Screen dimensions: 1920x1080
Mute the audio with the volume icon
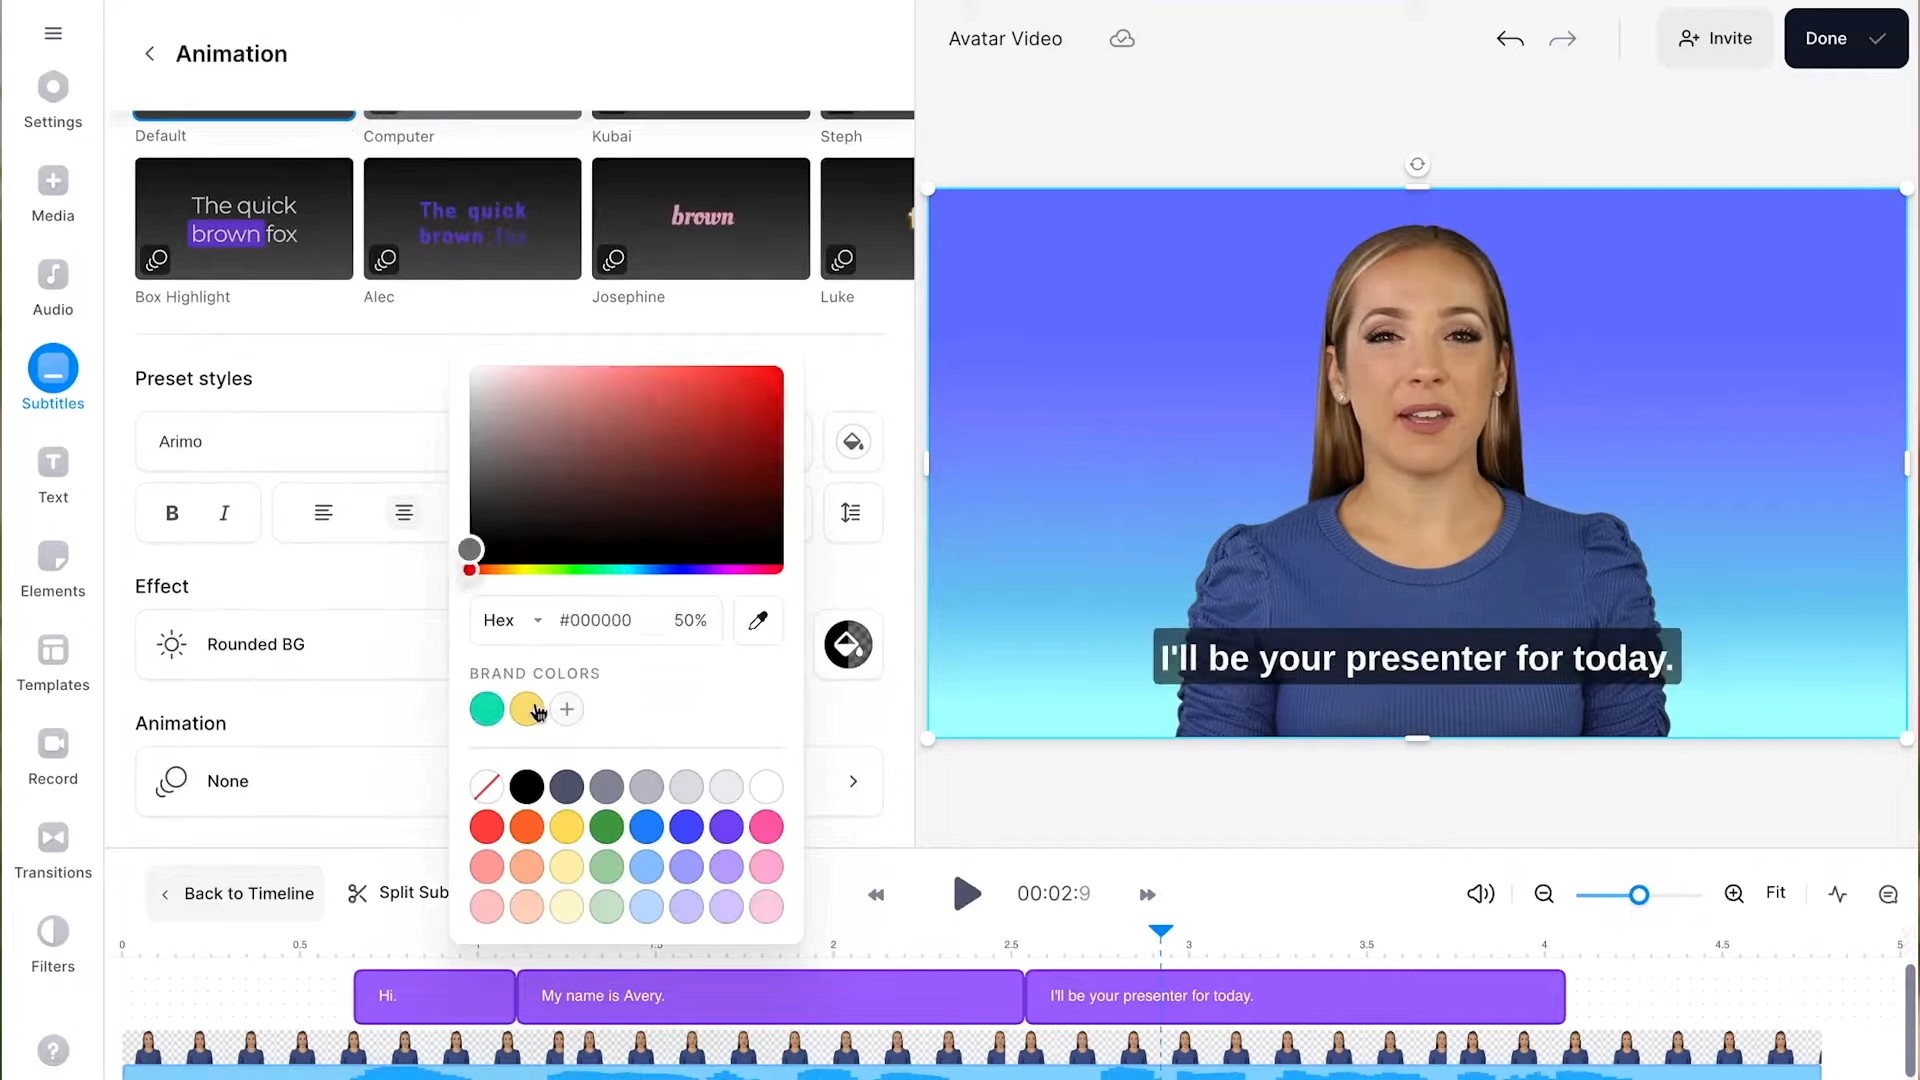[1480, 894]
